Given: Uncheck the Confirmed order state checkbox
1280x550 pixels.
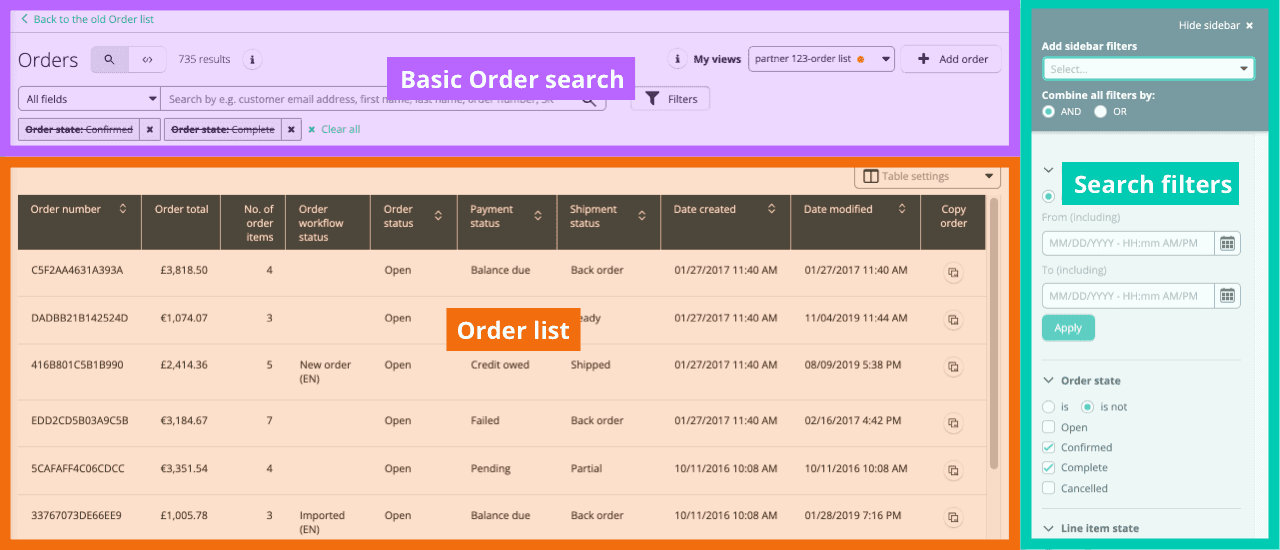Looking at the screenshot, I should point(1048,448).
